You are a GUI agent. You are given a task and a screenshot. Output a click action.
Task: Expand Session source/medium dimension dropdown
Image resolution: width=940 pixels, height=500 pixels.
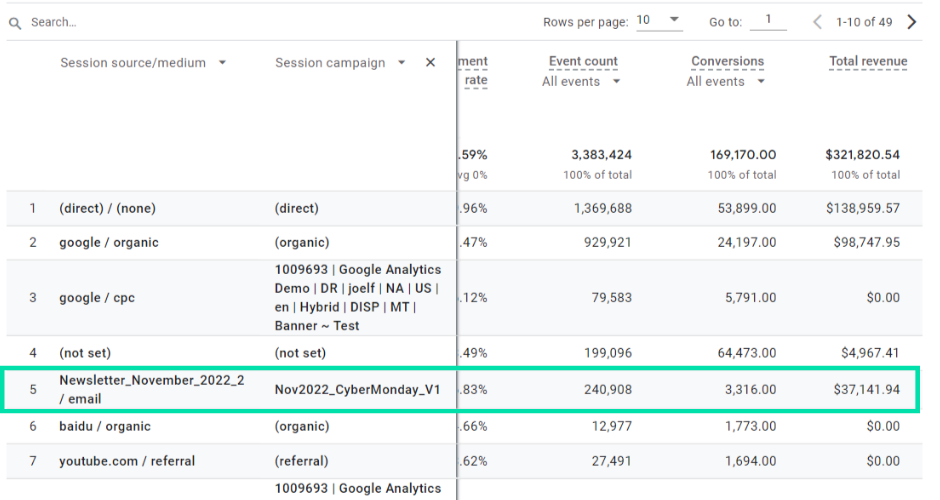[x=222, y=63]
